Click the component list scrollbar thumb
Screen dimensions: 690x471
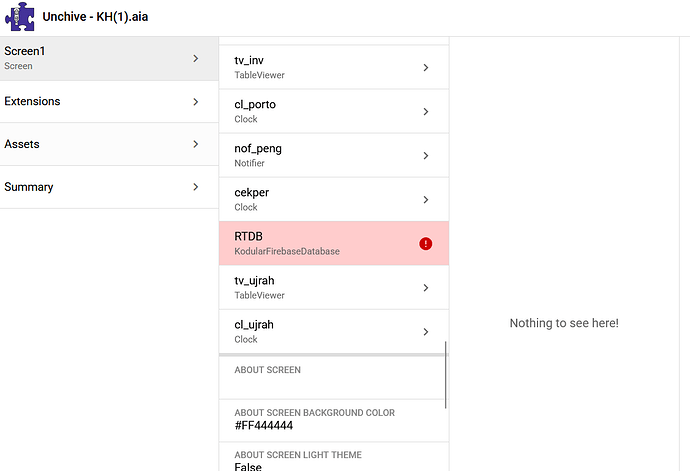click(x=446, y=375)
